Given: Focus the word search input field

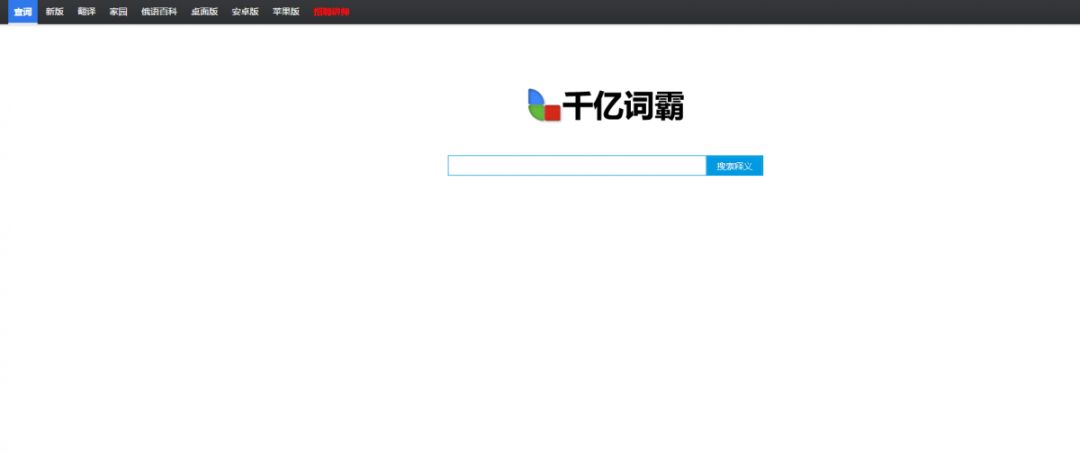Looking at the screenshot, I should click(x=577, y=165).
